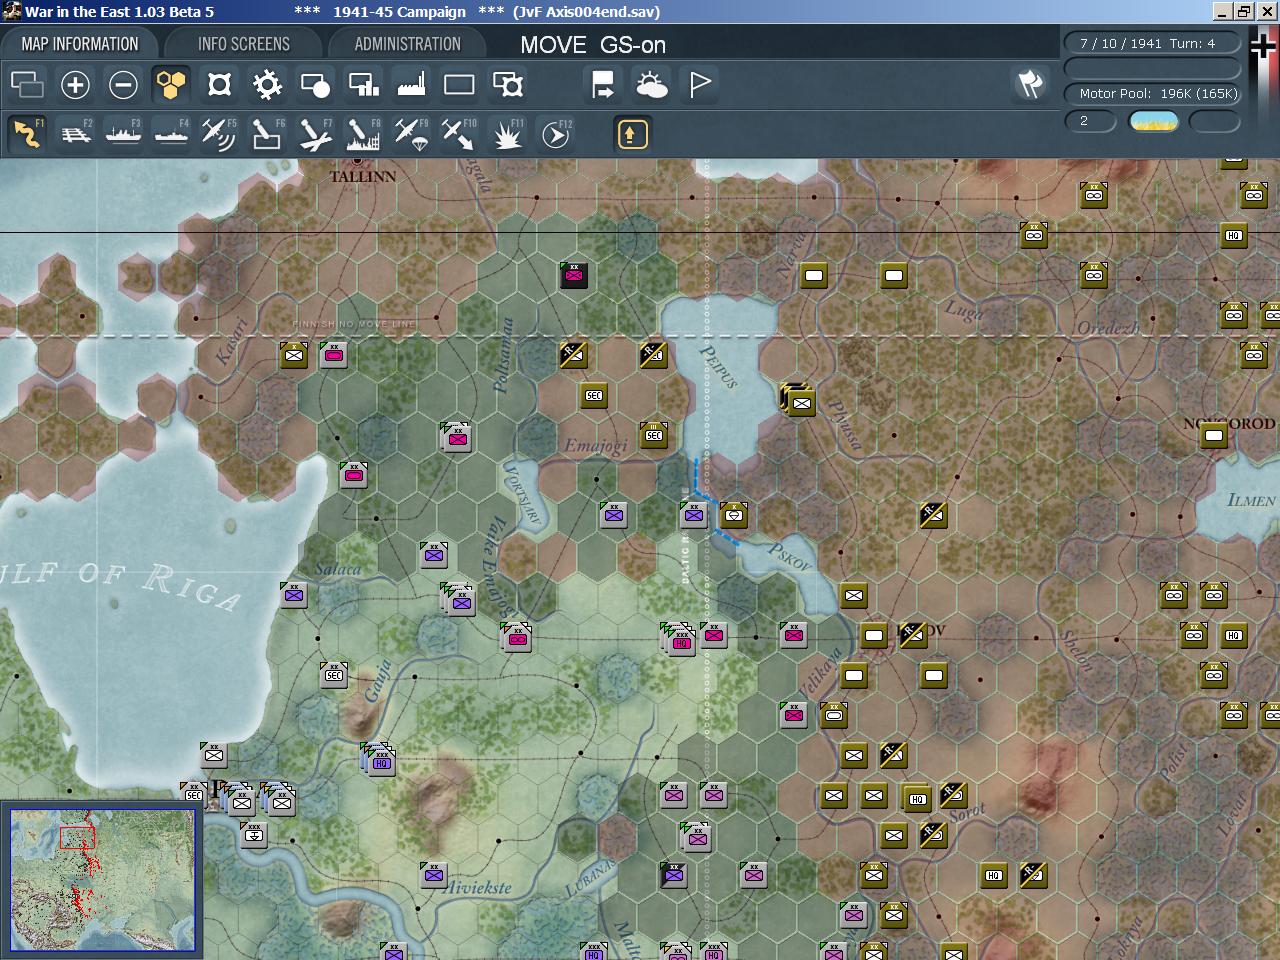Click the Tallinn city label

coord(363,176)
